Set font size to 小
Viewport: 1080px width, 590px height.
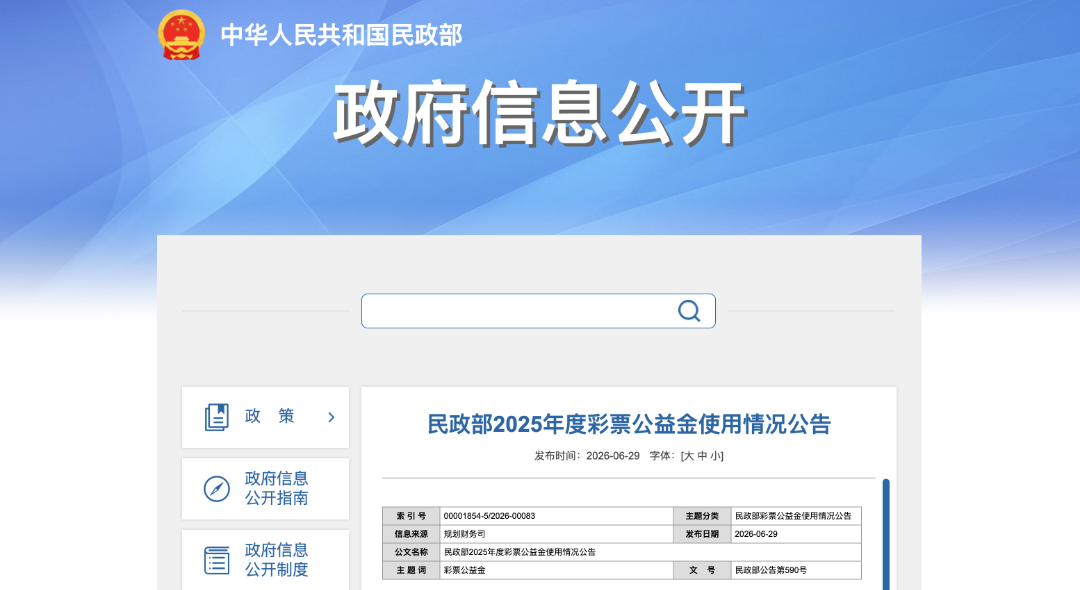[x=716, y=456]
